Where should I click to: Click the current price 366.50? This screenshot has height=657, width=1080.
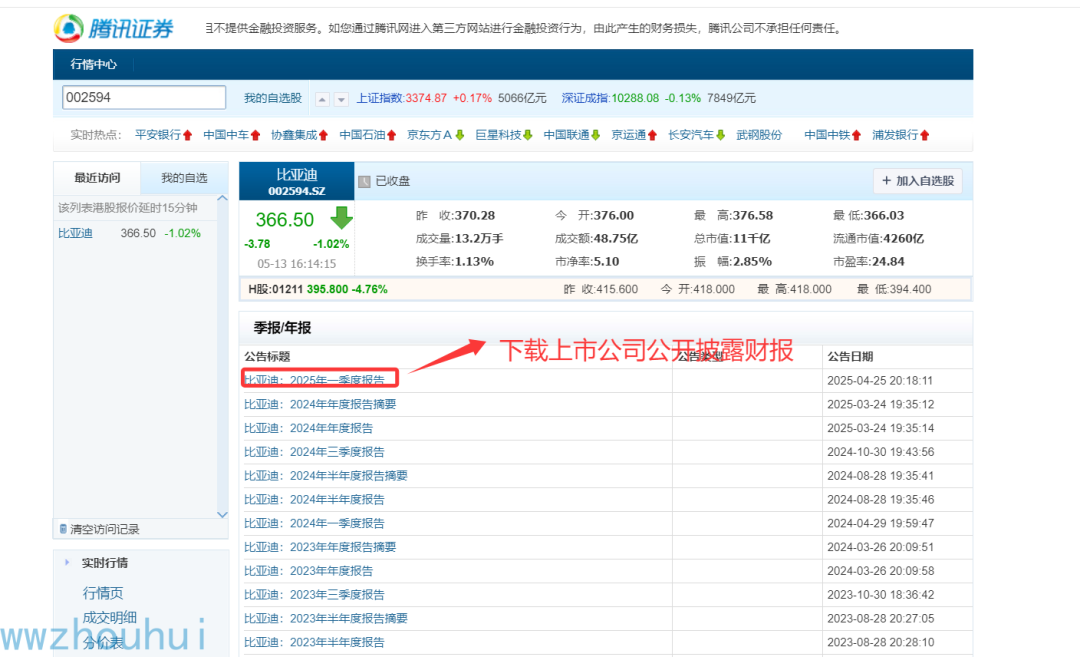284,220
